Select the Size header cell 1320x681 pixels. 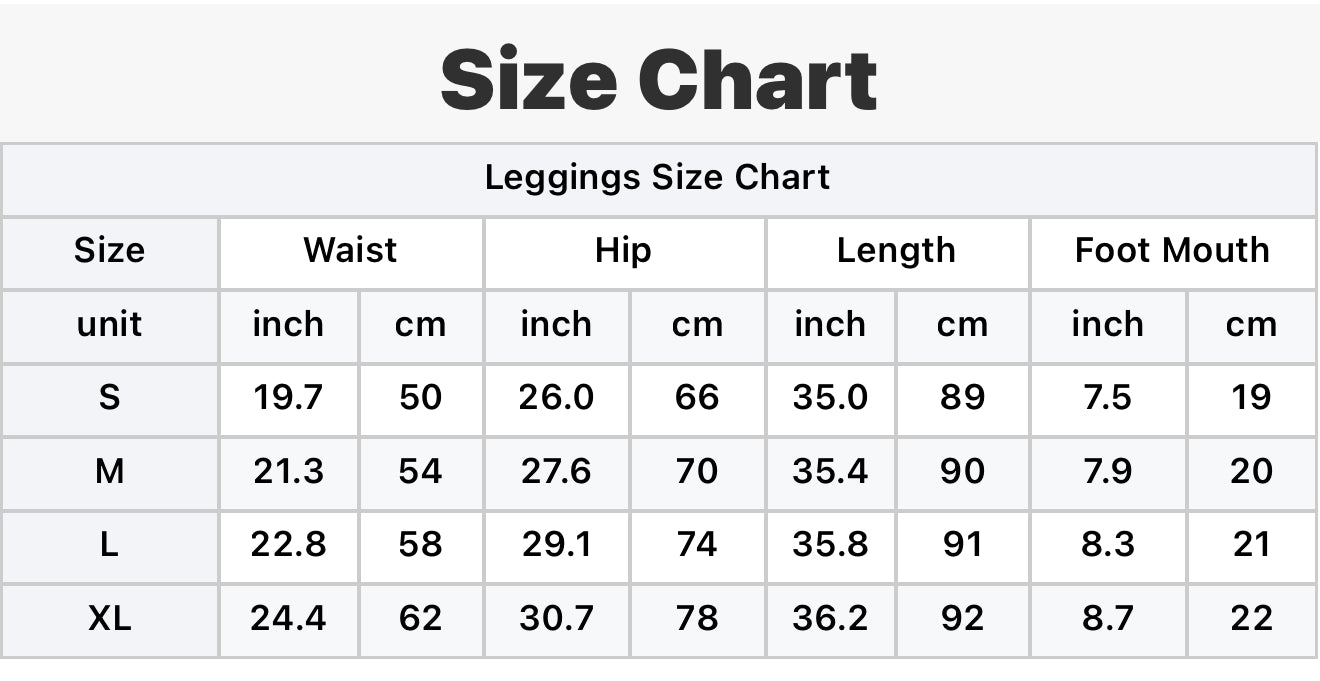click(110, 251)
